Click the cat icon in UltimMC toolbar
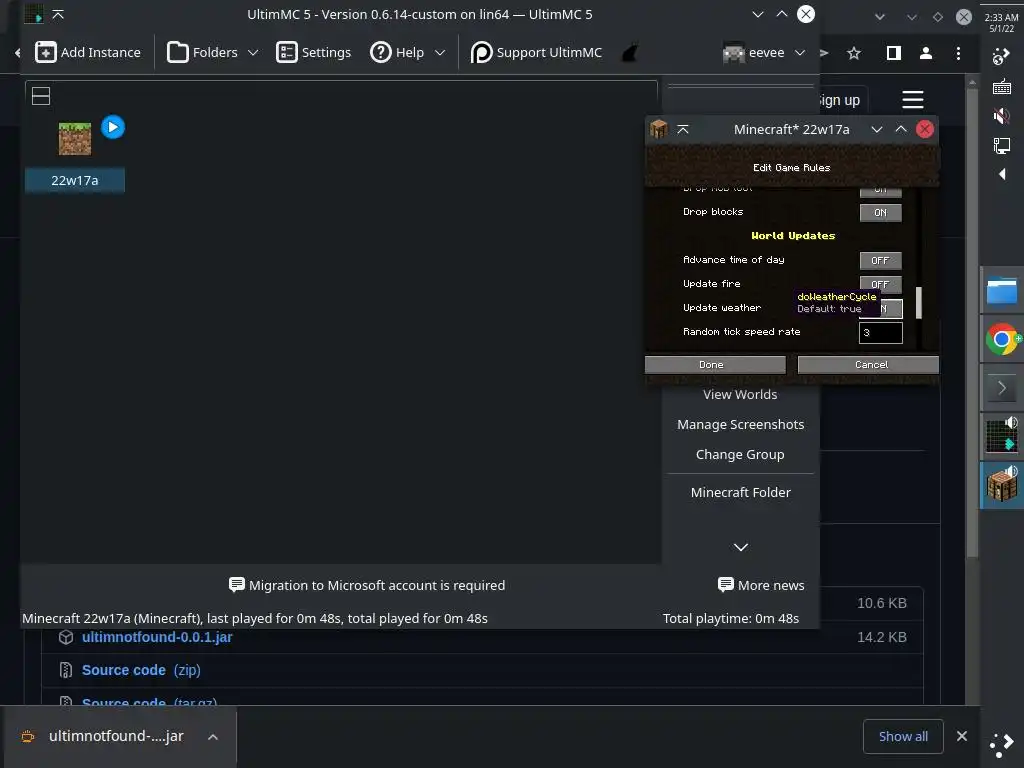 pyautogui.click(x=630, y=52)
